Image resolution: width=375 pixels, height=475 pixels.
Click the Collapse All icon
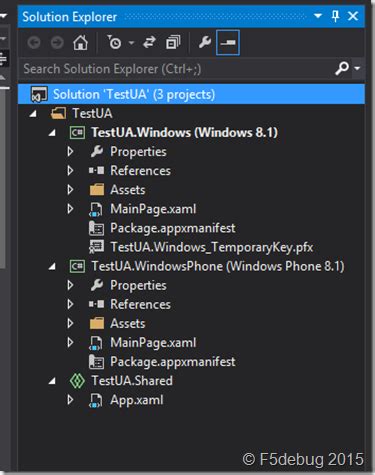(x=173, y=43)
